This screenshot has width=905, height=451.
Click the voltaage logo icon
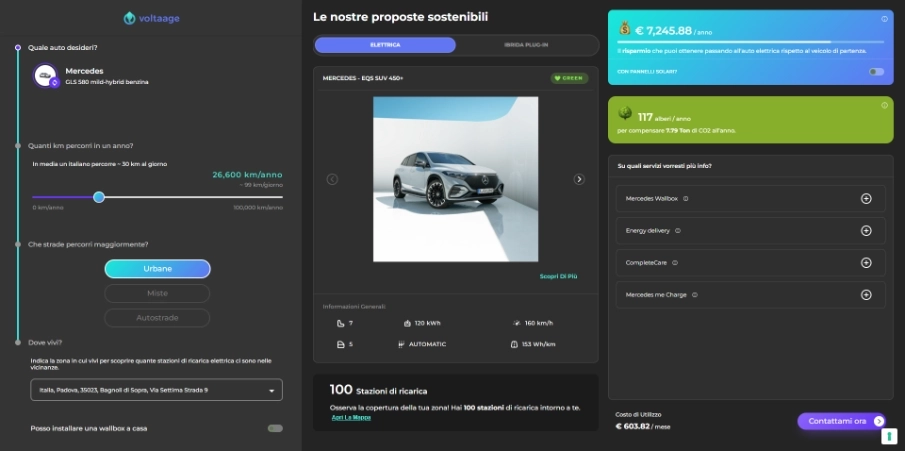coord(129,18)
